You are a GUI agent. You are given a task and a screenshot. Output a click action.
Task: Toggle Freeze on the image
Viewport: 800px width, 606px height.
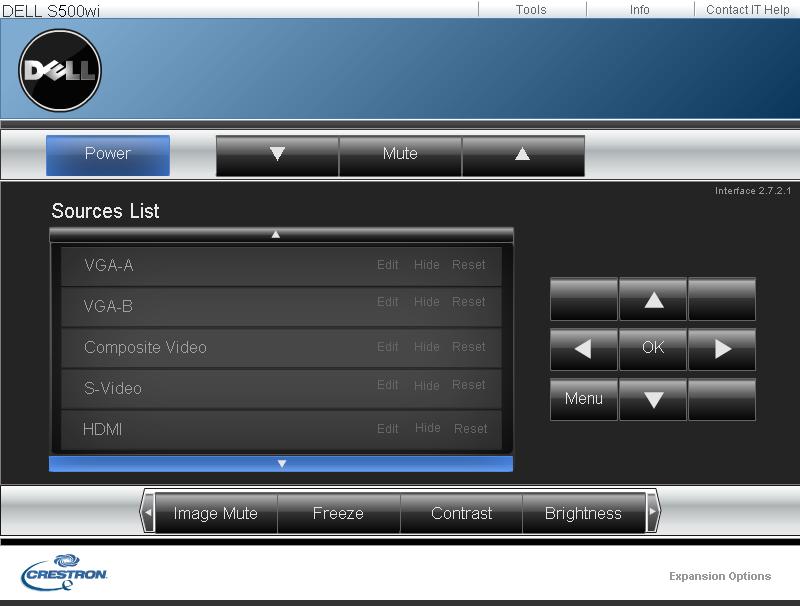(338, 513)
